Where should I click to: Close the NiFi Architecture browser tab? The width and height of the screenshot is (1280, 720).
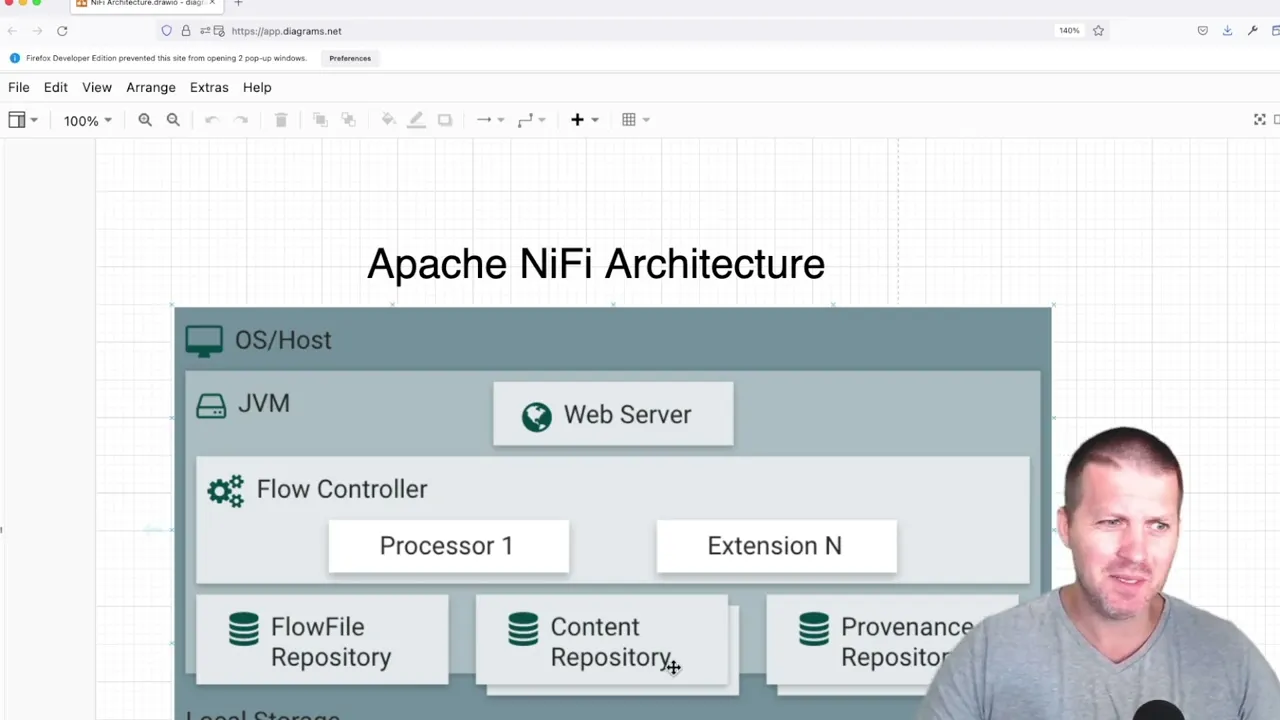(x=212, y=3)
